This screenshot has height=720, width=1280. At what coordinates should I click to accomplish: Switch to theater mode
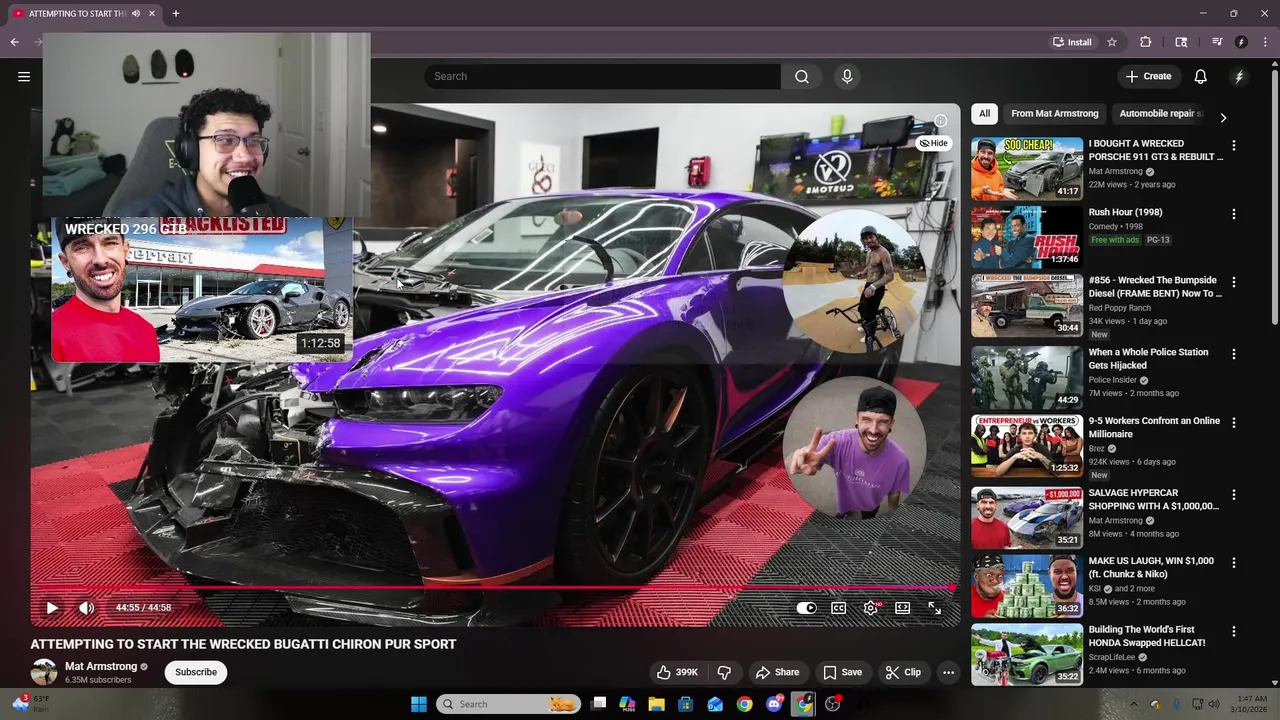903,607
